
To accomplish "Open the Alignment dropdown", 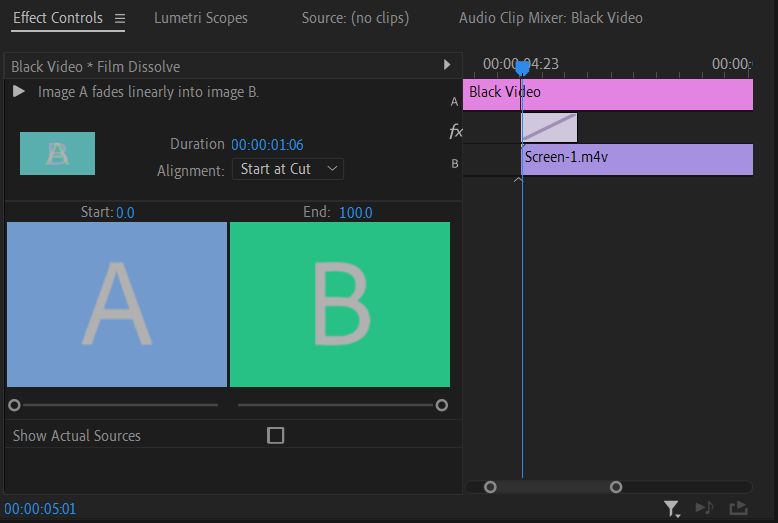I will click(288, 169).
